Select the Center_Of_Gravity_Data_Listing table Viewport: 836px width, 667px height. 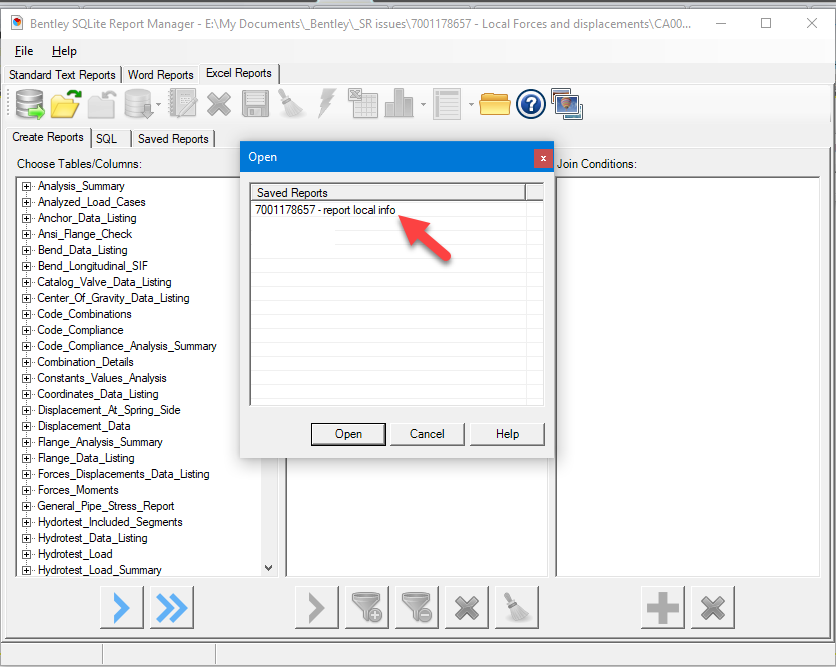(113, 298)
